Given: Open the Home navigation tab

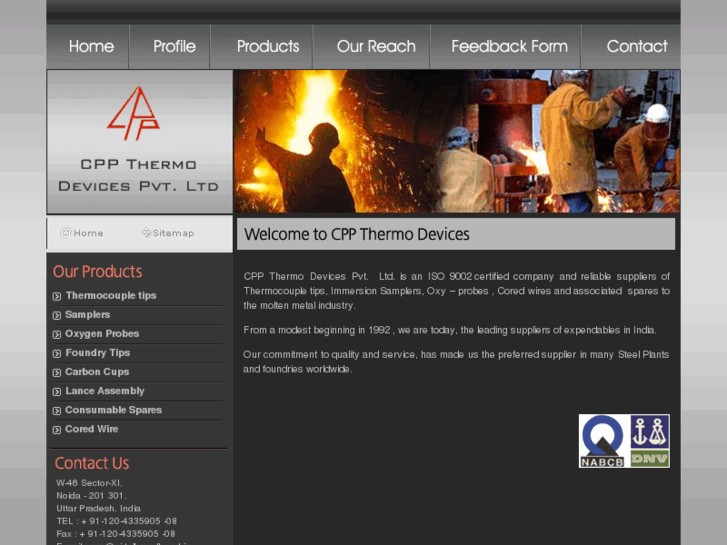Looking at the screenshot, I should click(x=91, y=46).
